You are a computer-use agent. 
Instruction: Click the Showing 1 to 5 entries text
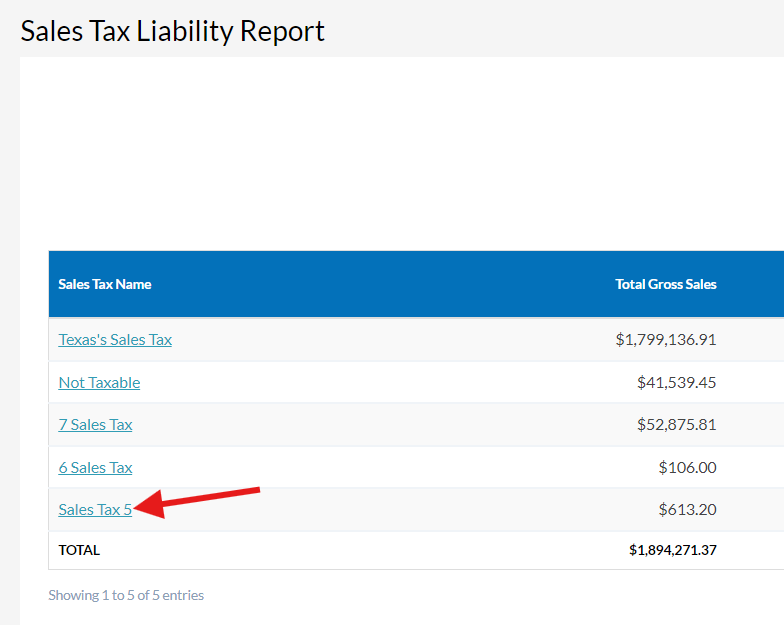(x=126, y=595)
